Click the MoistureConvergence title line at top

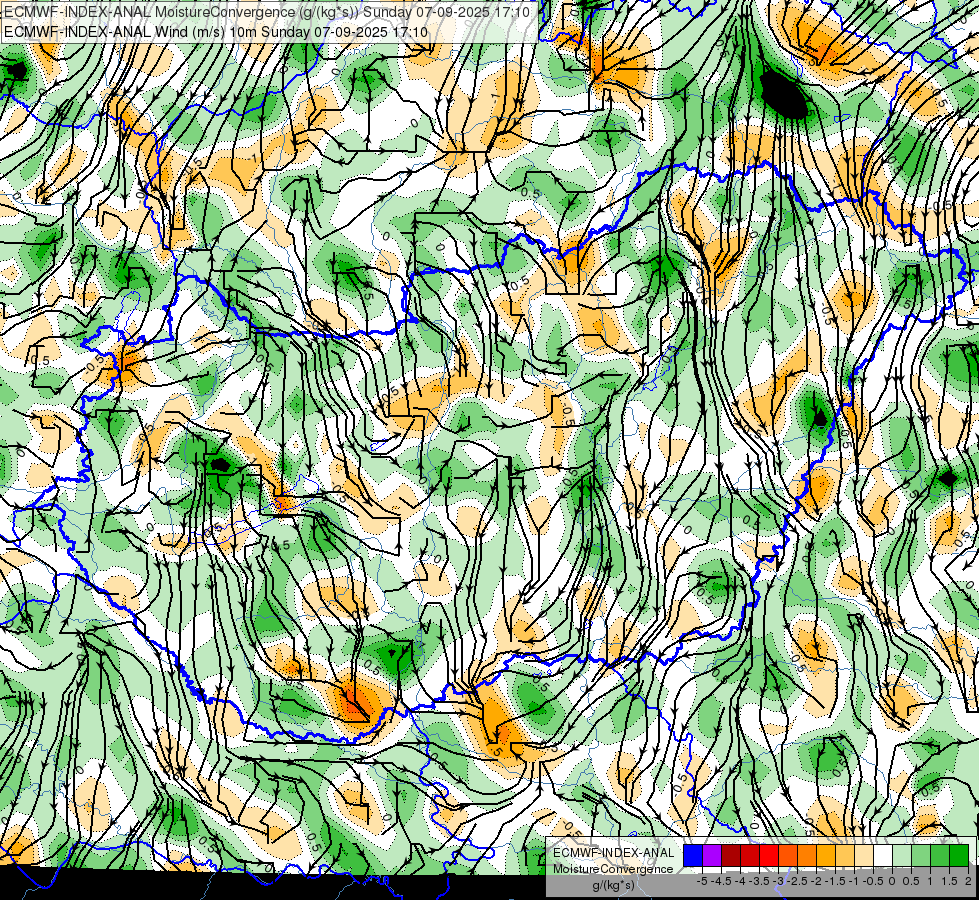pos(267,12)
